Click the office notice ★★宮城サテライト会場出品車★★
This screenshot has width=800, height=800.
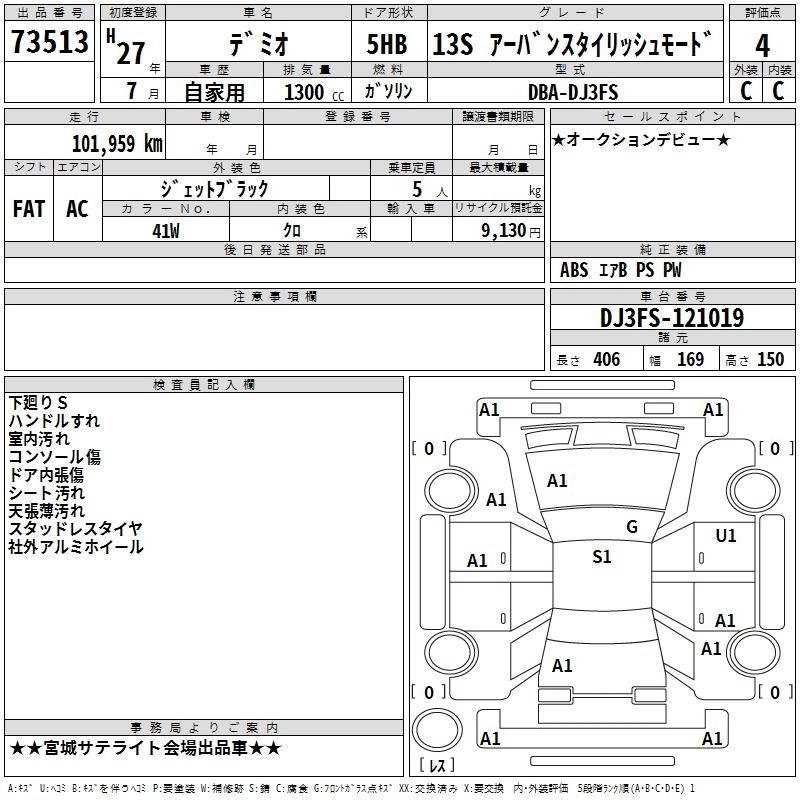click(145, 748)
